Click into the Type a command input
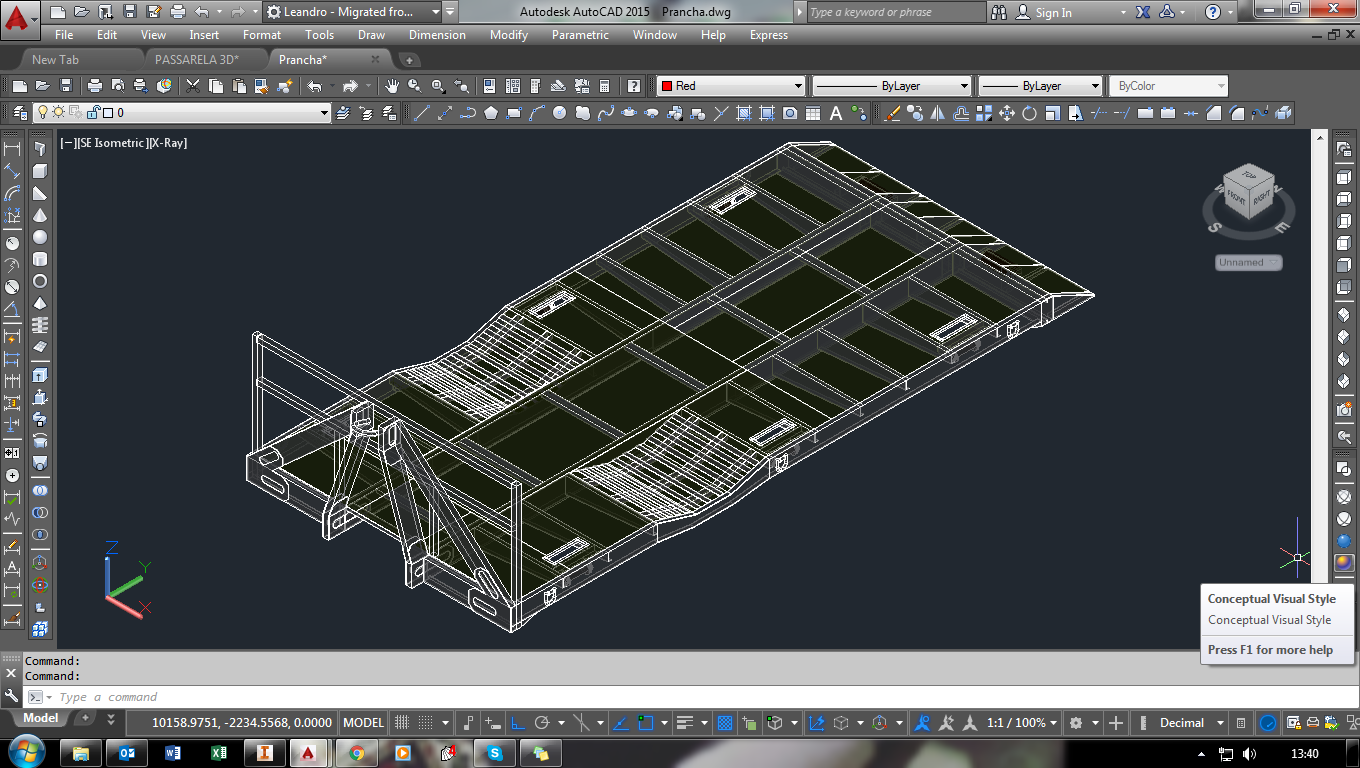This screenshot has height=768, width=1360. pyautogui.click(x=680, y=697)
